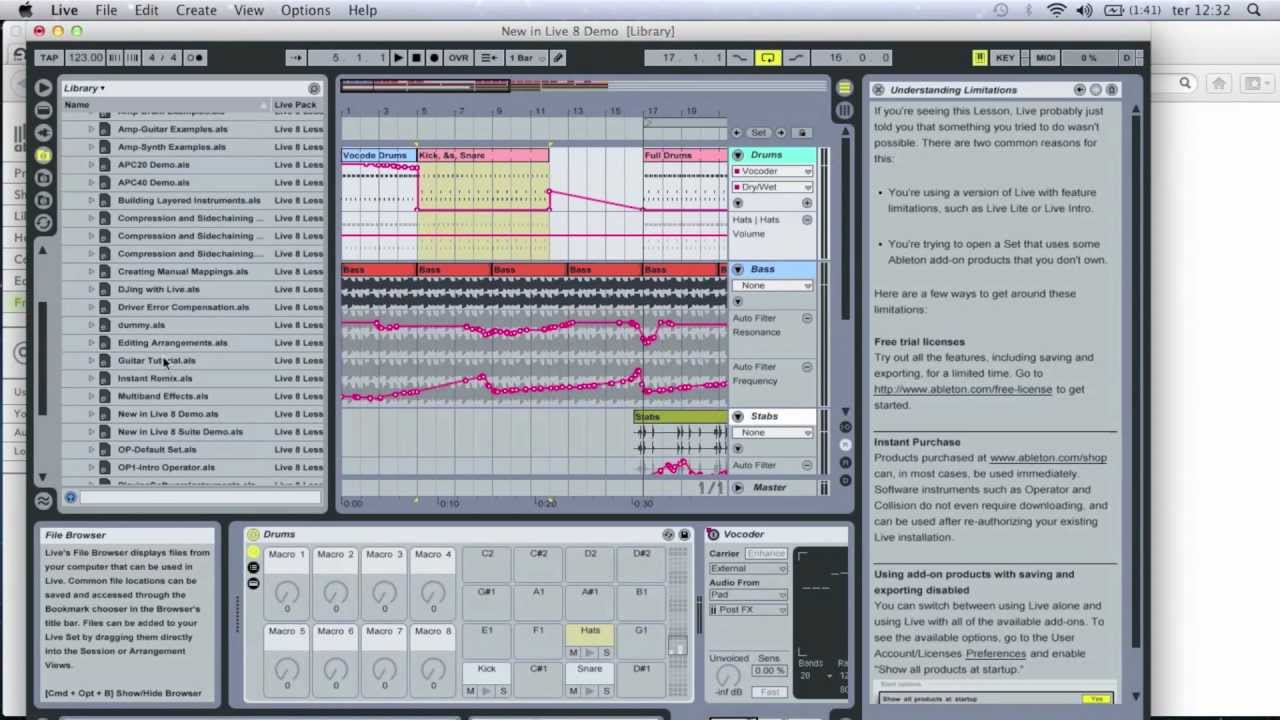1280x720 pixels.
Task: Adjust the Vocoder Unvoiced knob
Action: pyautogui.click(x=728, y=677)
